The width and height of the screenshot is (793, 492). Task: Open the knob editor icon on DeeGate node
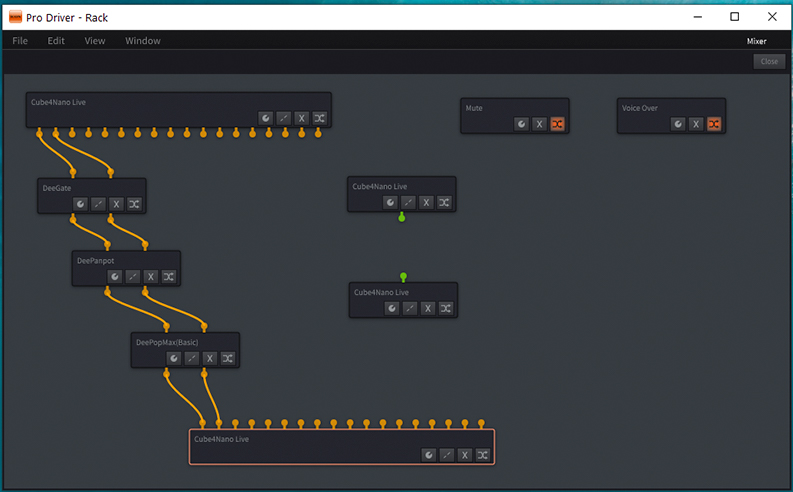(x=80, y=204)
